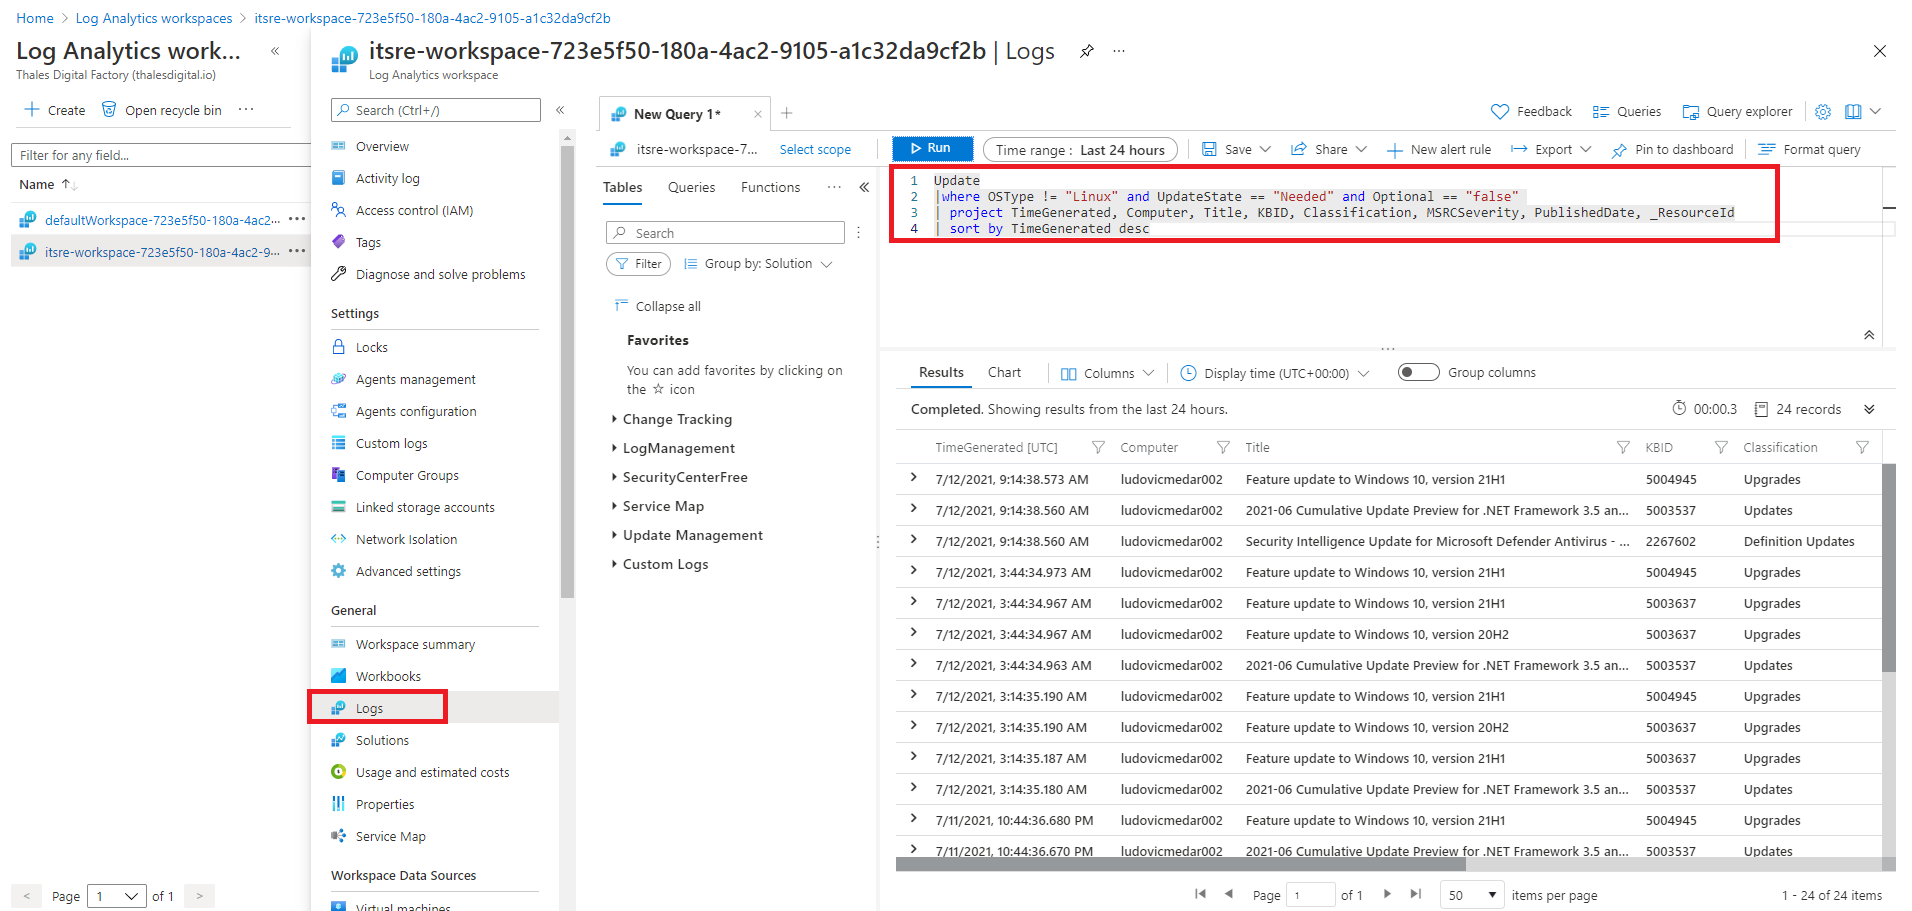This screenshot has width=1912, height=911.
Task: Open the query editor settings gear
Action: (x=1823, y=112)
